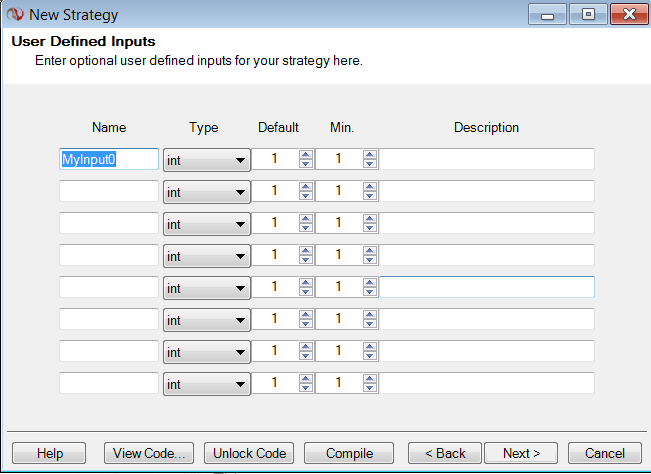The height and width of the screenshot is (474, 651).
Task: Click the NinjaTrader logo icon in title bar
Action: click(15, 15)
